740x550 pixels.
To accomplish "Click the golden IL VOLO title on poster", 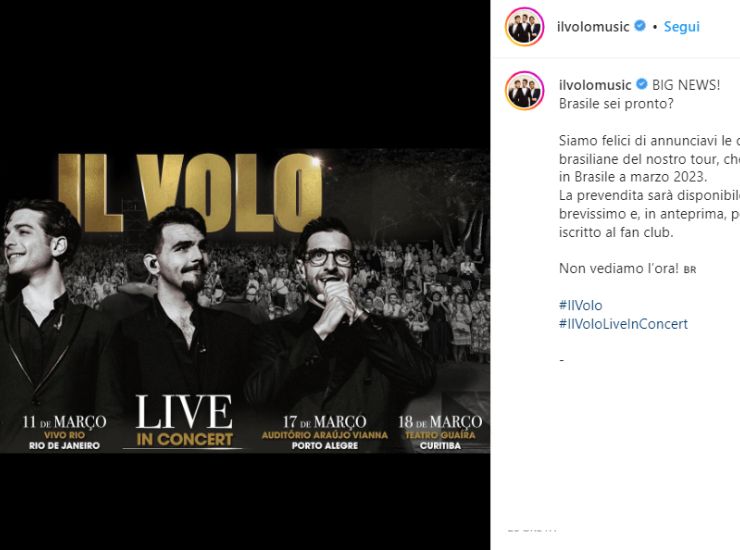I will (191, 193).
